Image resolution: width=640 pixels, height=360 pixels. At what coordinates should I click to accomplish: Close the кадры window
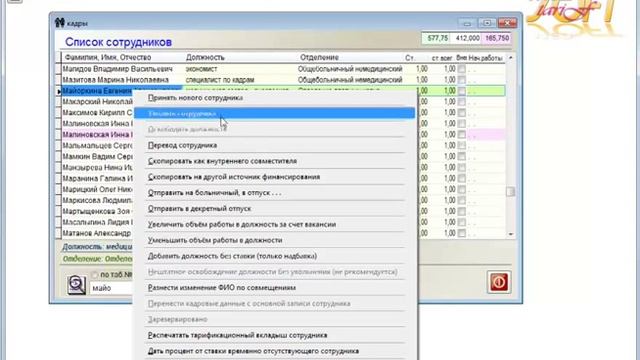(x=507, y=23)
